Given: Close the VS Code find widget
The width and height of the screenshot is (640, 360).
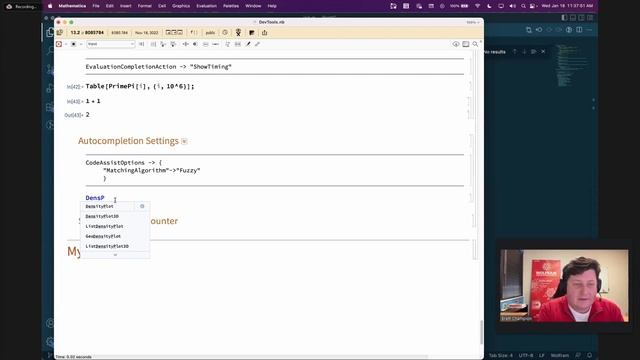Looking at the screenshot, I should tap(543, 52).
